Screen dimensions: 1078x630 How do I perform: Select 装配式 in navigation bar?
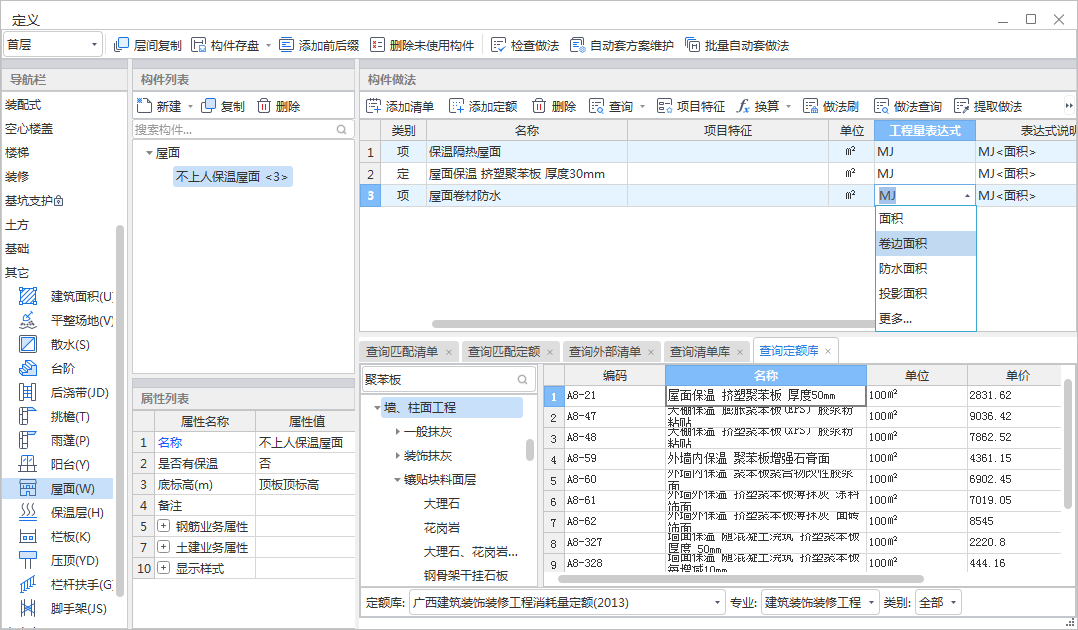23,105
